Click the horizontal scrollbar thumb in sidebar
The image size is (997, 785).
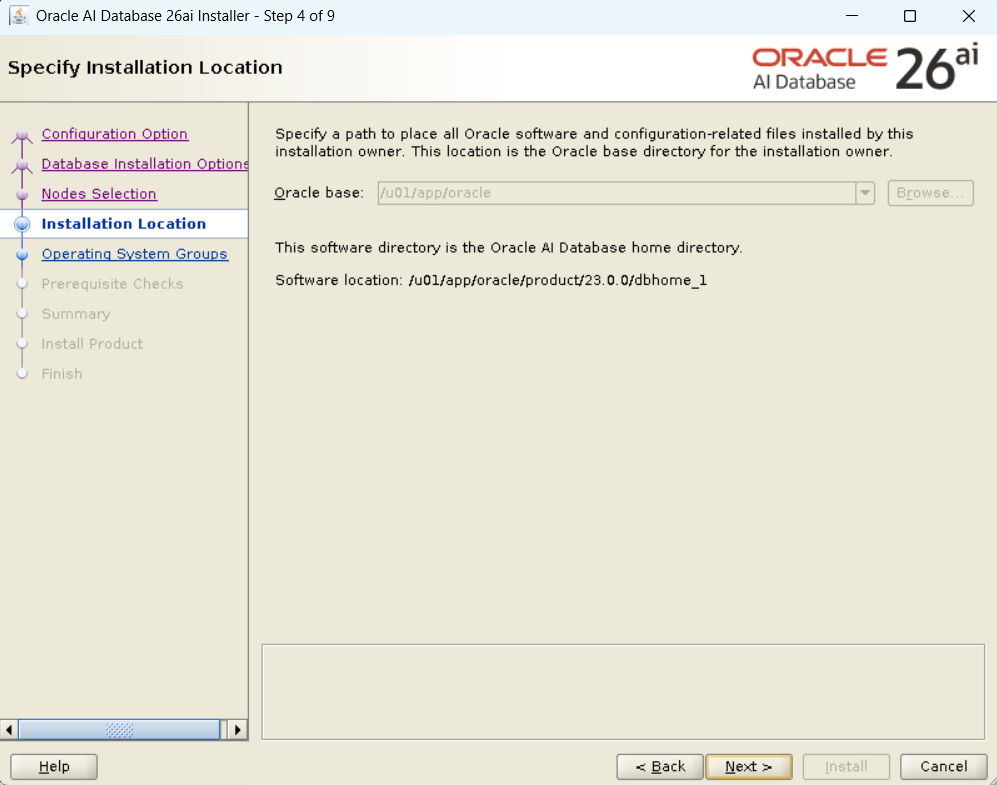[x=118, y=730]
